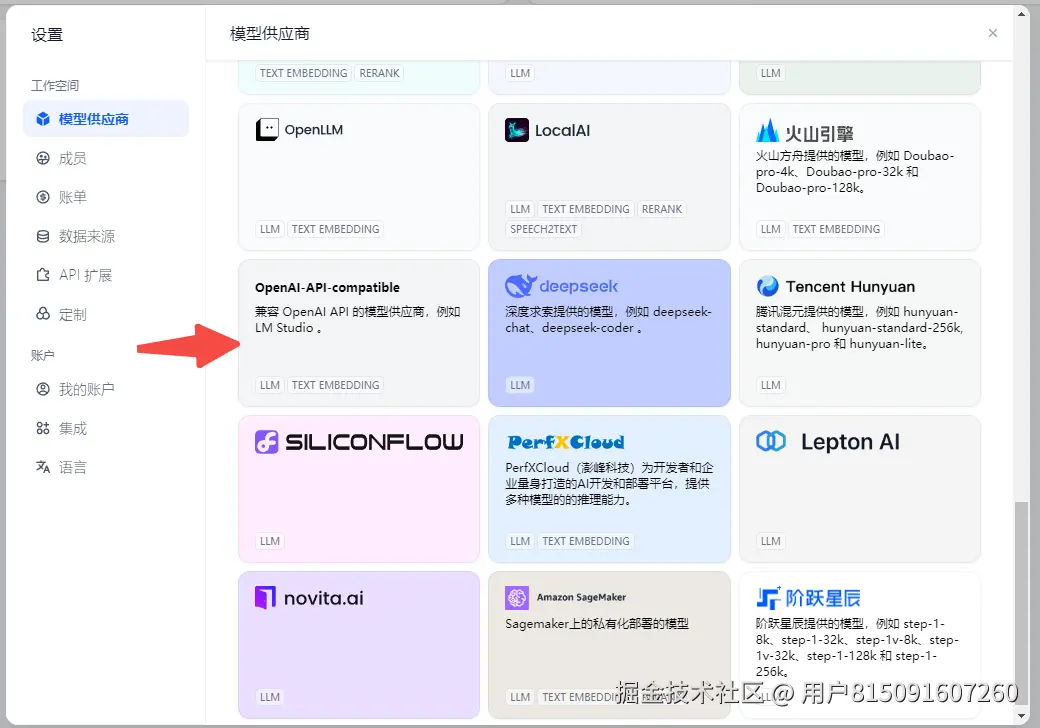Viewport: 1040px width, 728px height.
Task: Select the Tencent Hunyuan provider card
Action: 860,333
